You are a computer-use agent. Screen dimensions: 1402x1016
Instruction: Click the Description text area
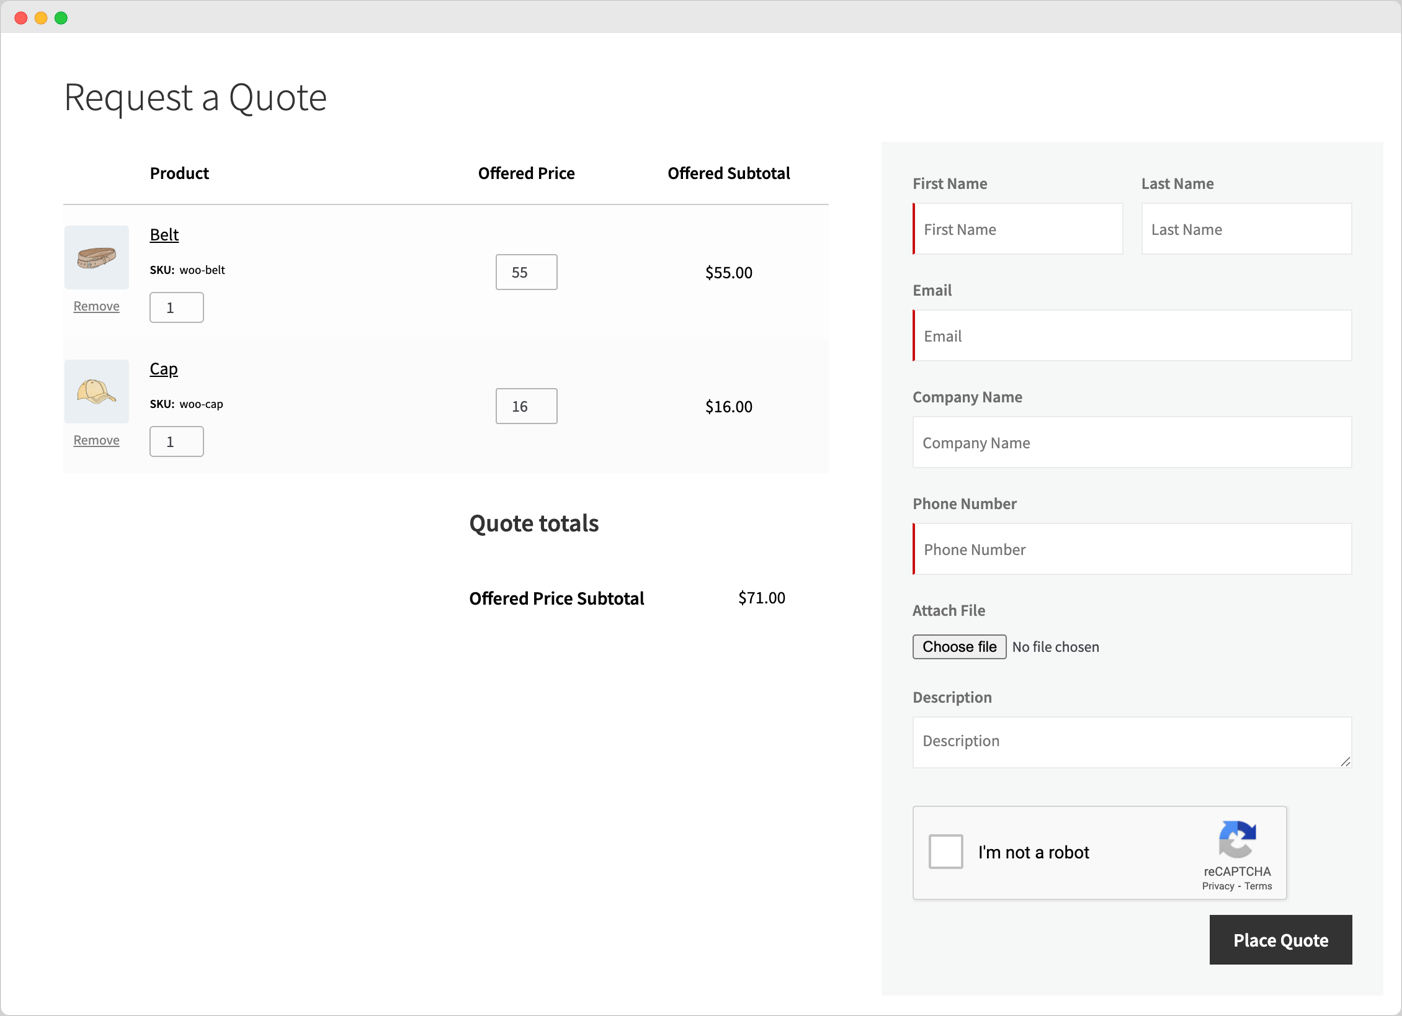pyautogui.click(x=1131, y=742)
